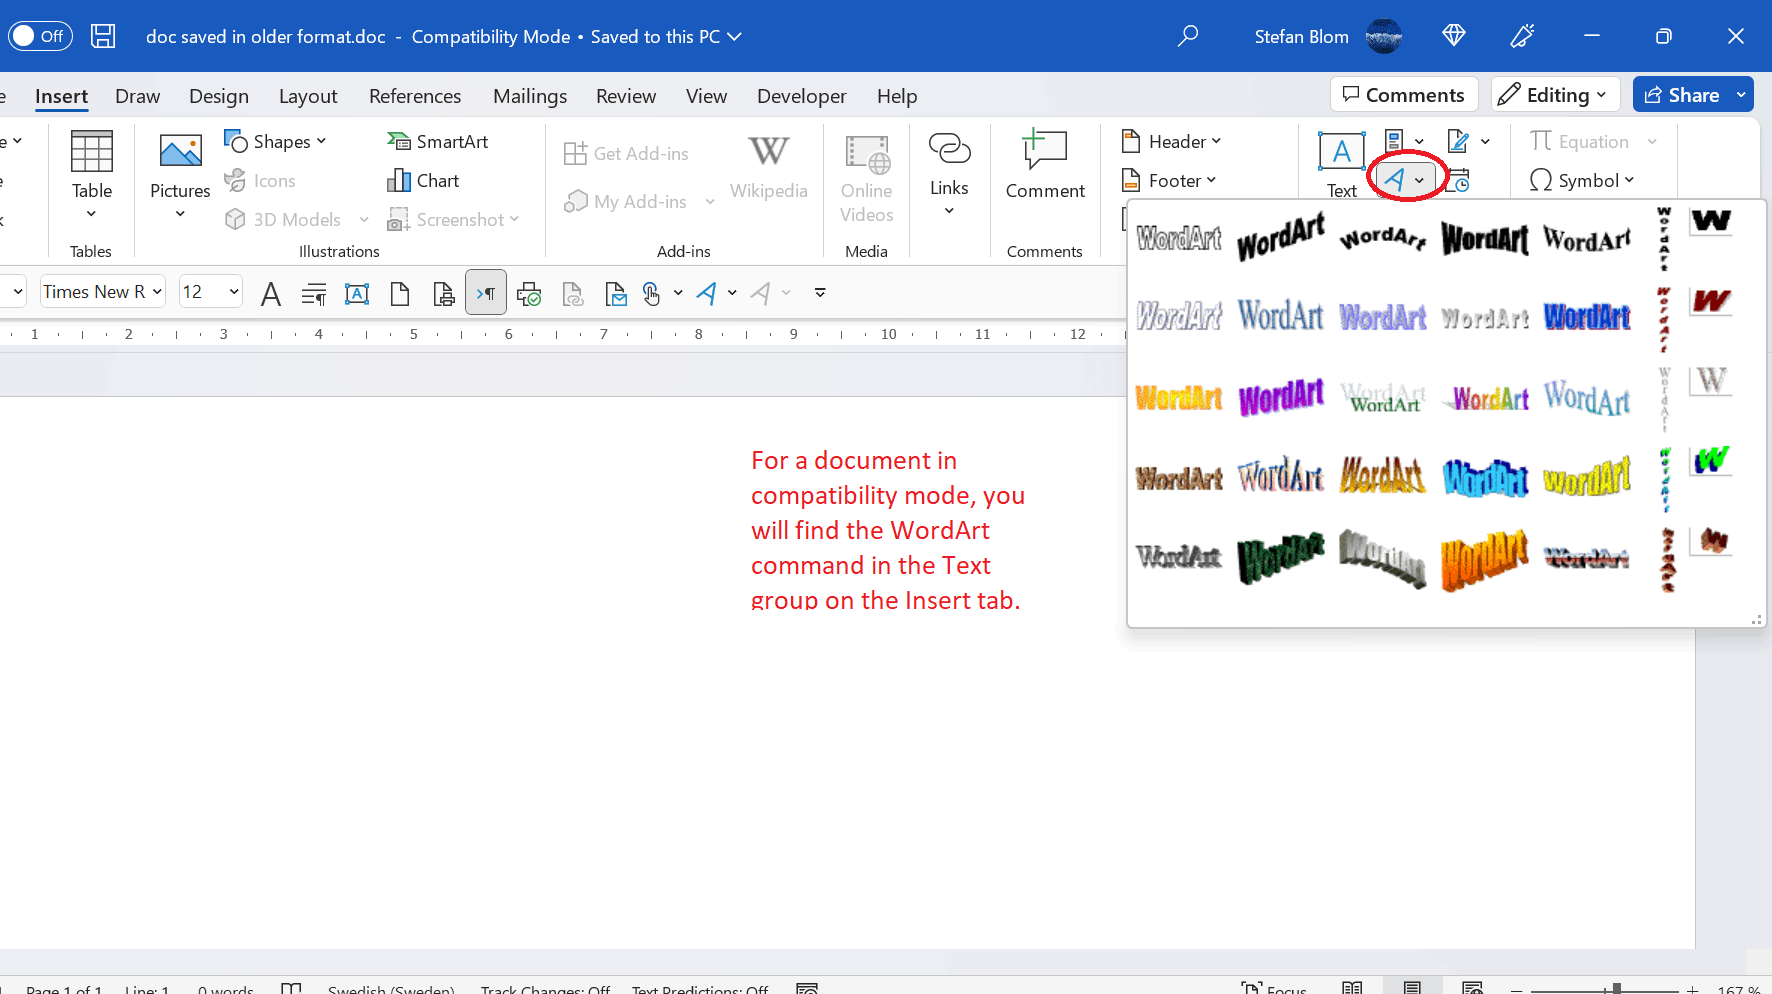Screen dimensions: 1772x994
Task: Insert a SmartArt graphic
Action: pyautogui.click(x=438, y=142)
